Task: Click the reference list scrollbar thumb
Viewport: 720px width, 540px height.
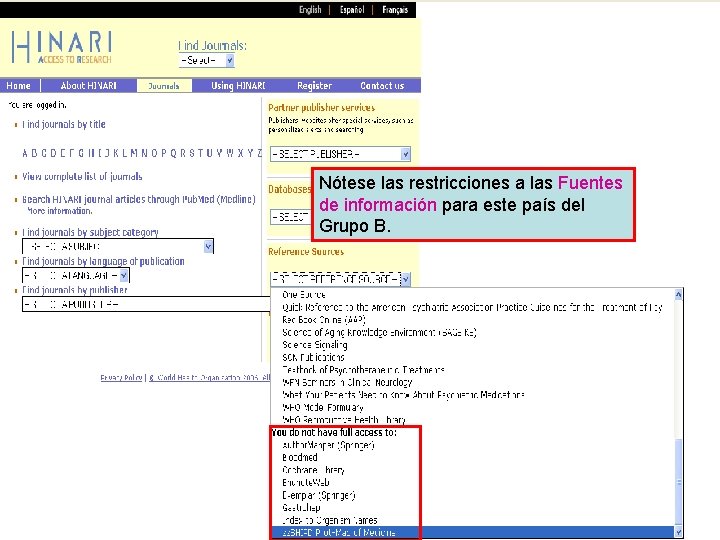Action: pyautogui.click(x=678, y=482)
